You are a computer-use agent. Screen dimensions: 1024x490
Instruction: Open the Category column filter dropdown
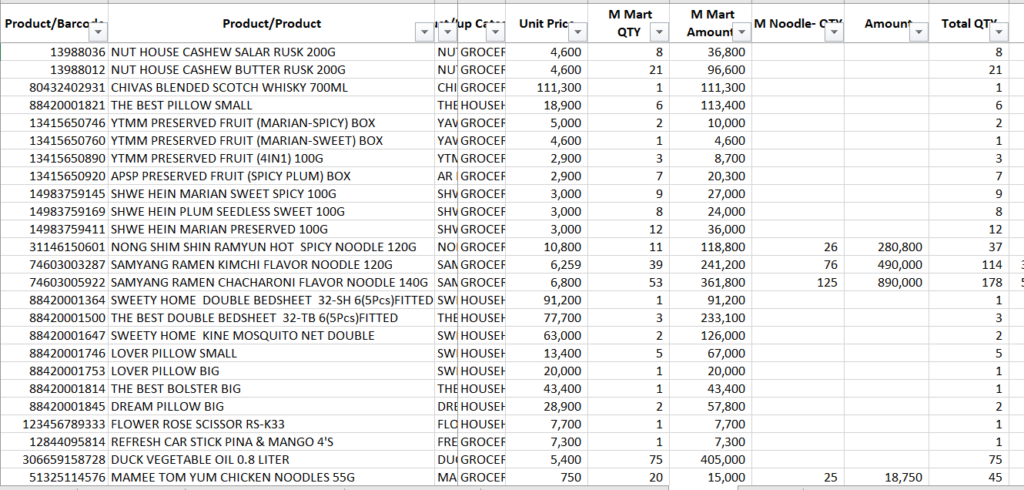tap(496, 32)
